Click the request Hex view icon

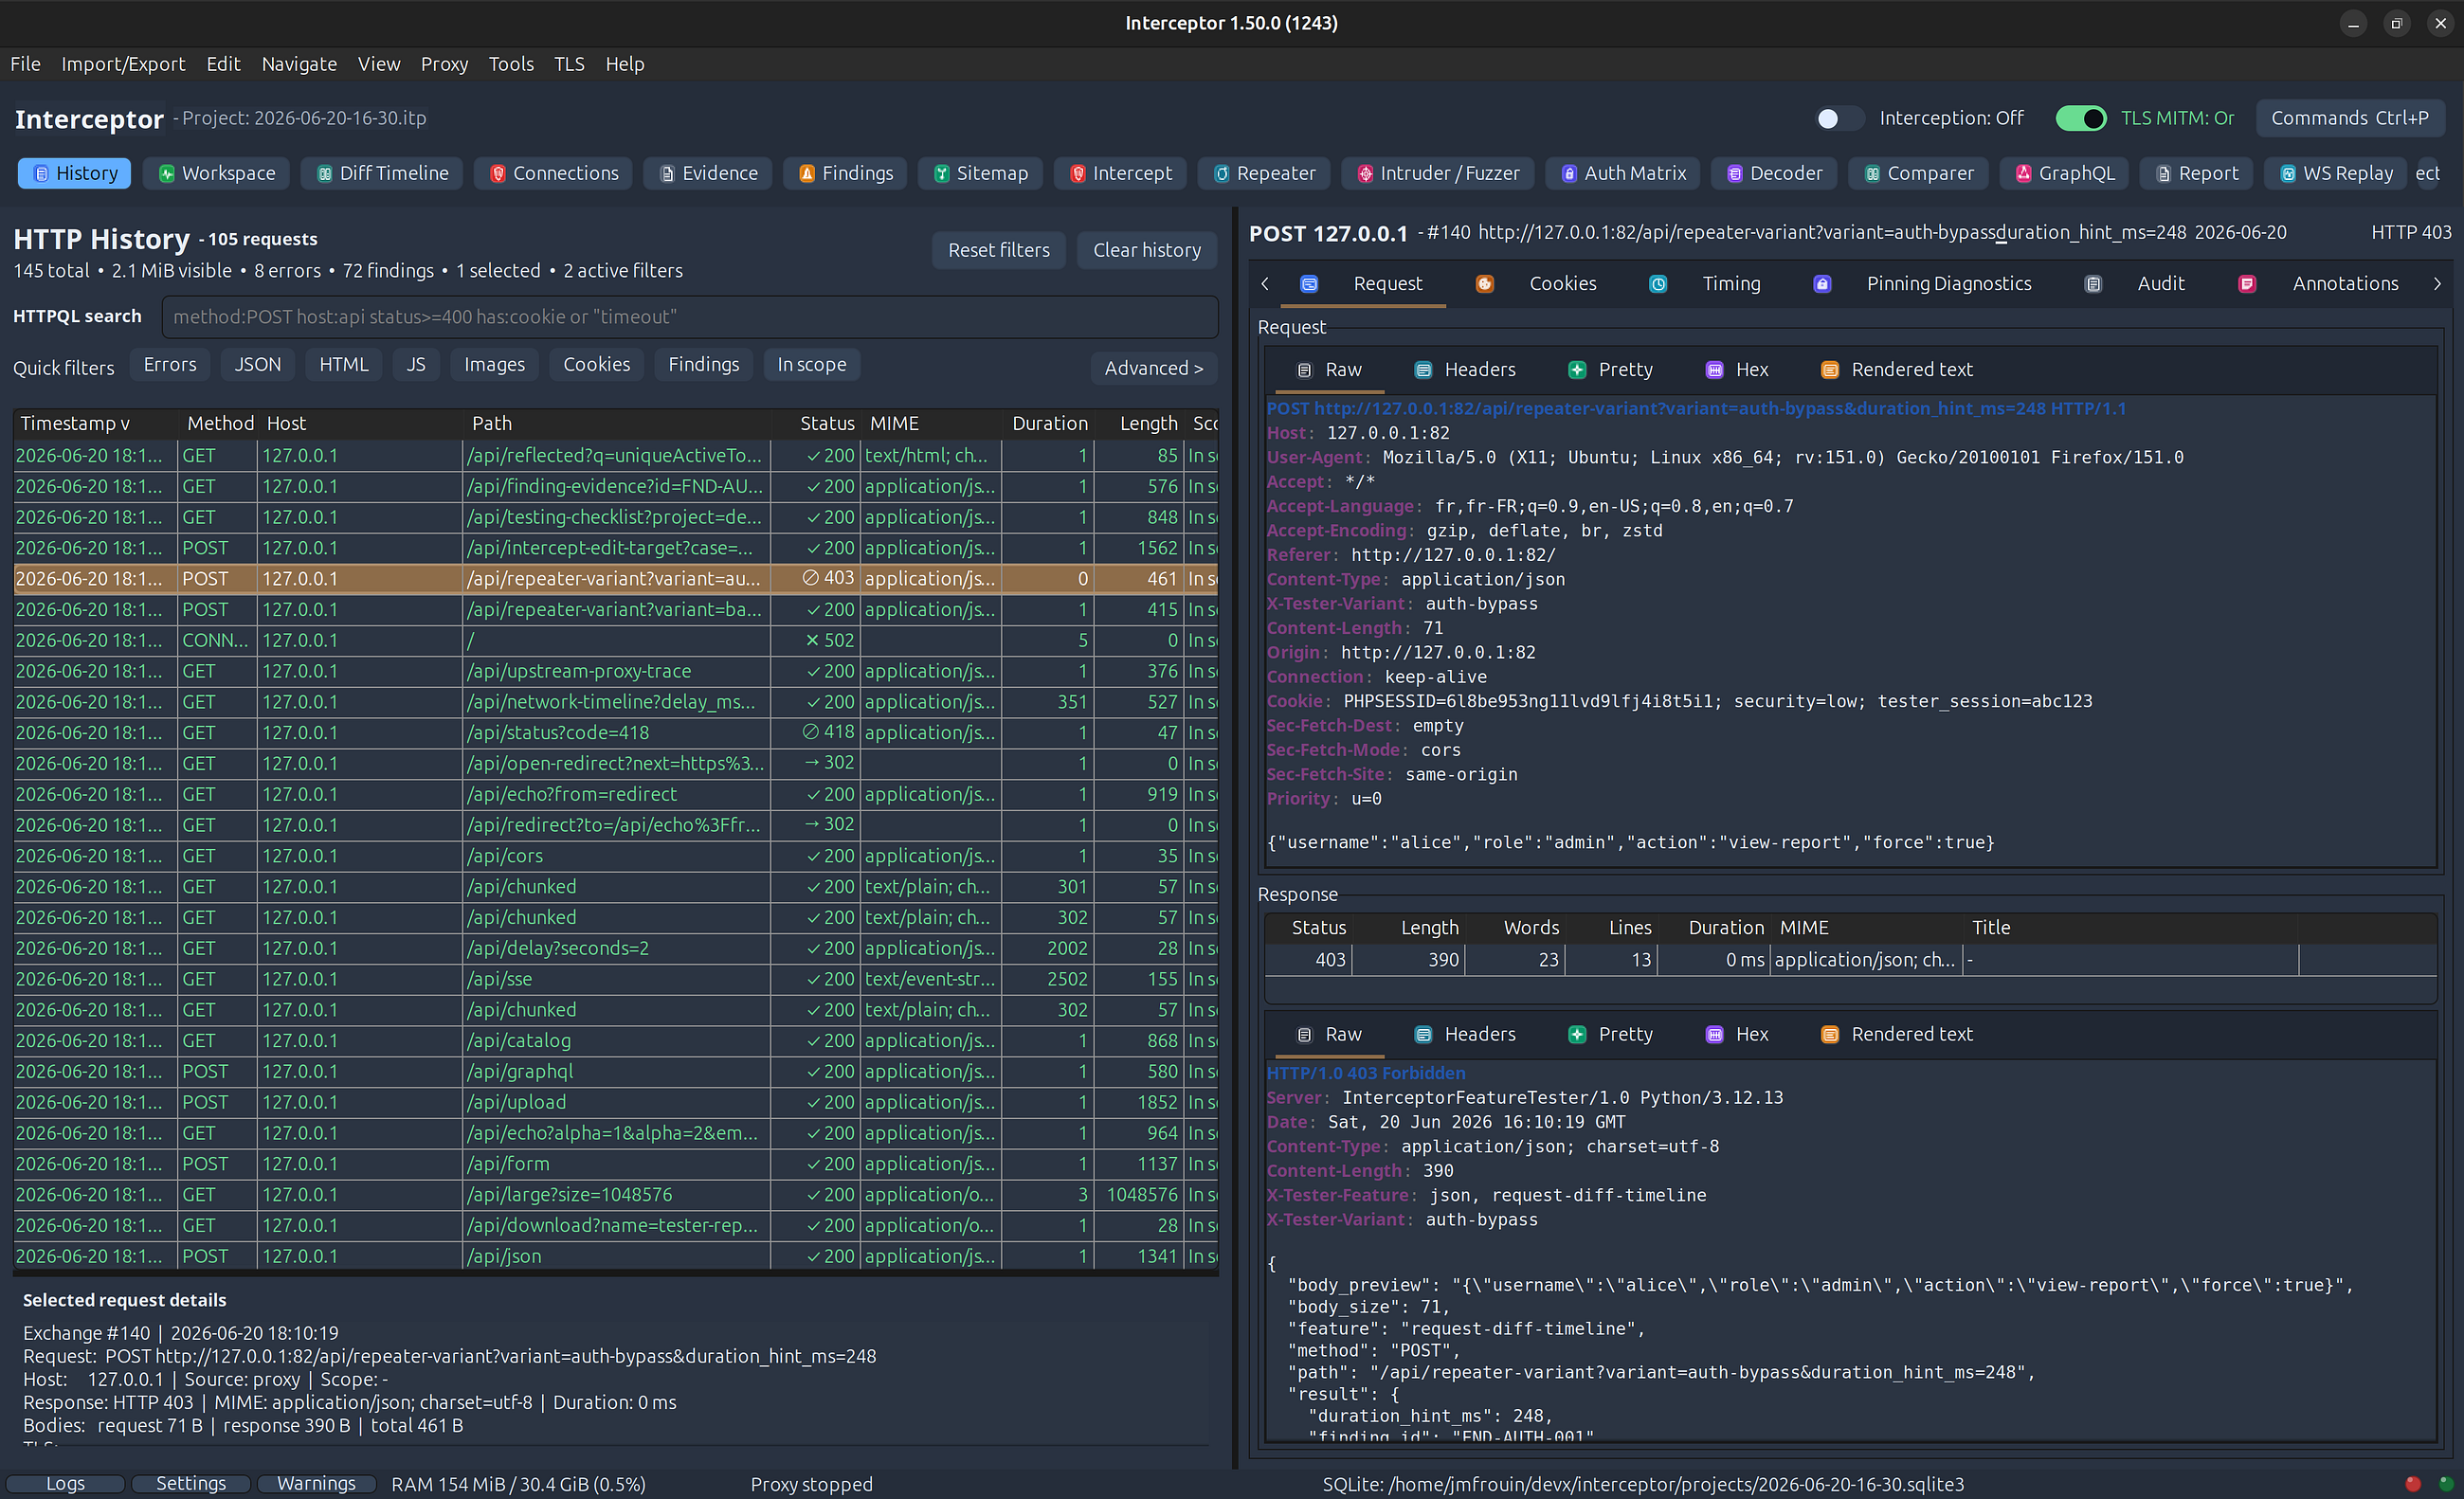(1715, 370)
